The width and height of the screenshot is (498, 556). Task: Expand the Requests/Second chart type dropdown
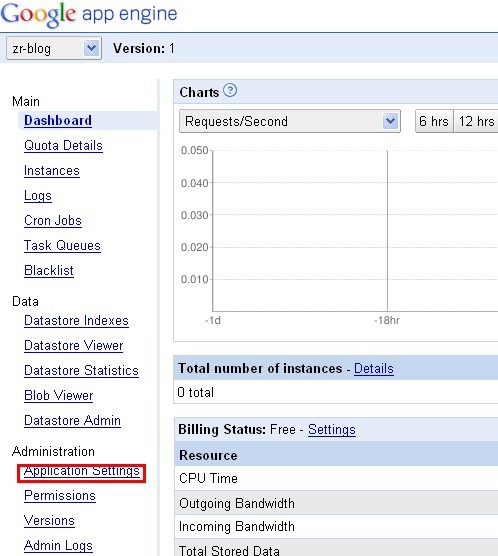pos(290,121)
